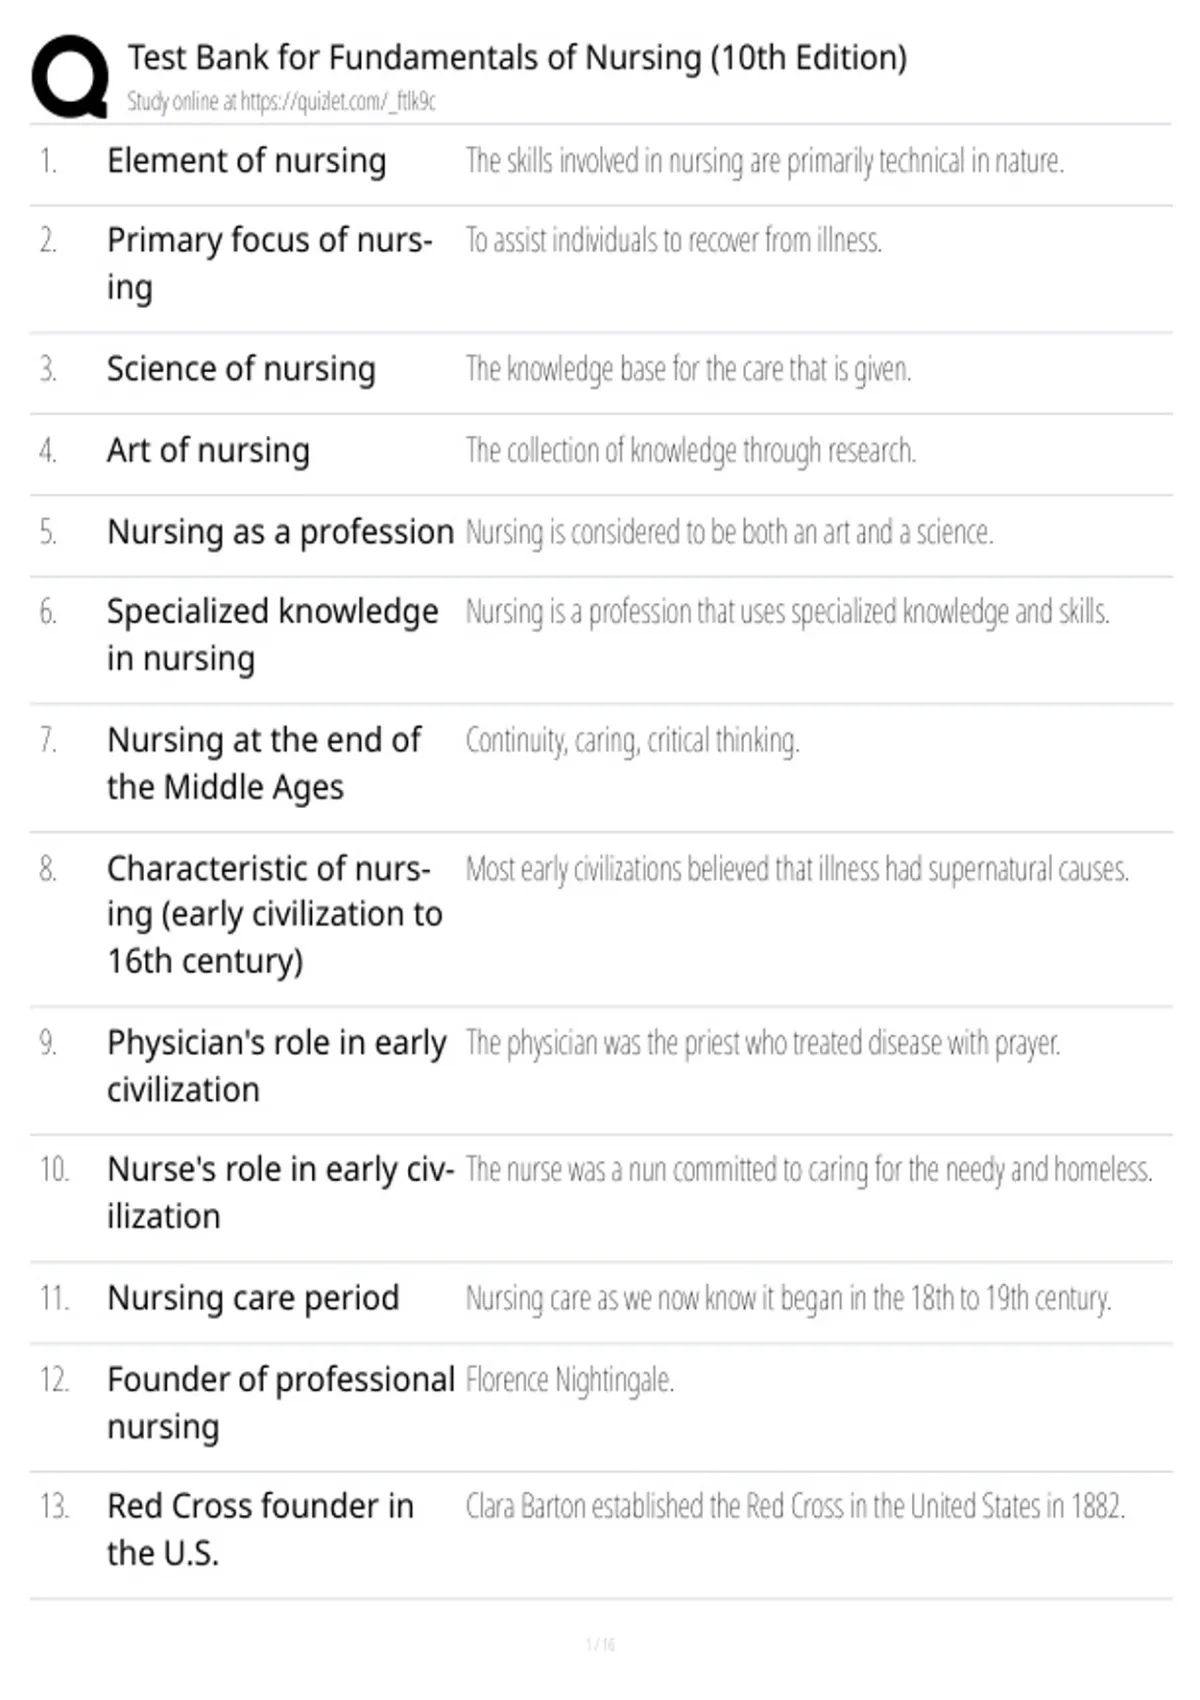Click the page number indicator 1/16
This screenshot has width=1200, height=1700.
(x=601, y=1644)
